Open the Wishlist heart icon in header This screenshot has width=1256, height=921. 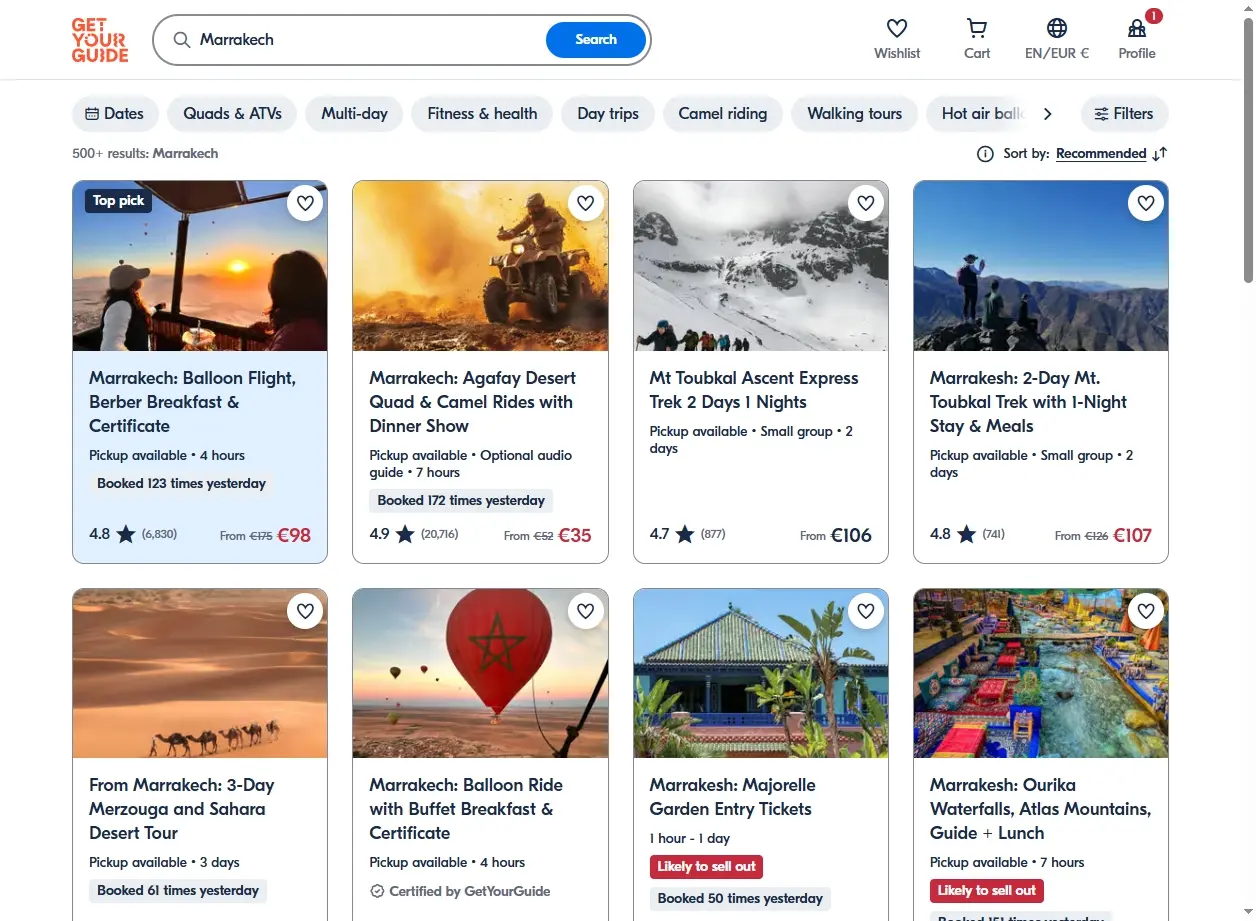click(x=897, y=28)
